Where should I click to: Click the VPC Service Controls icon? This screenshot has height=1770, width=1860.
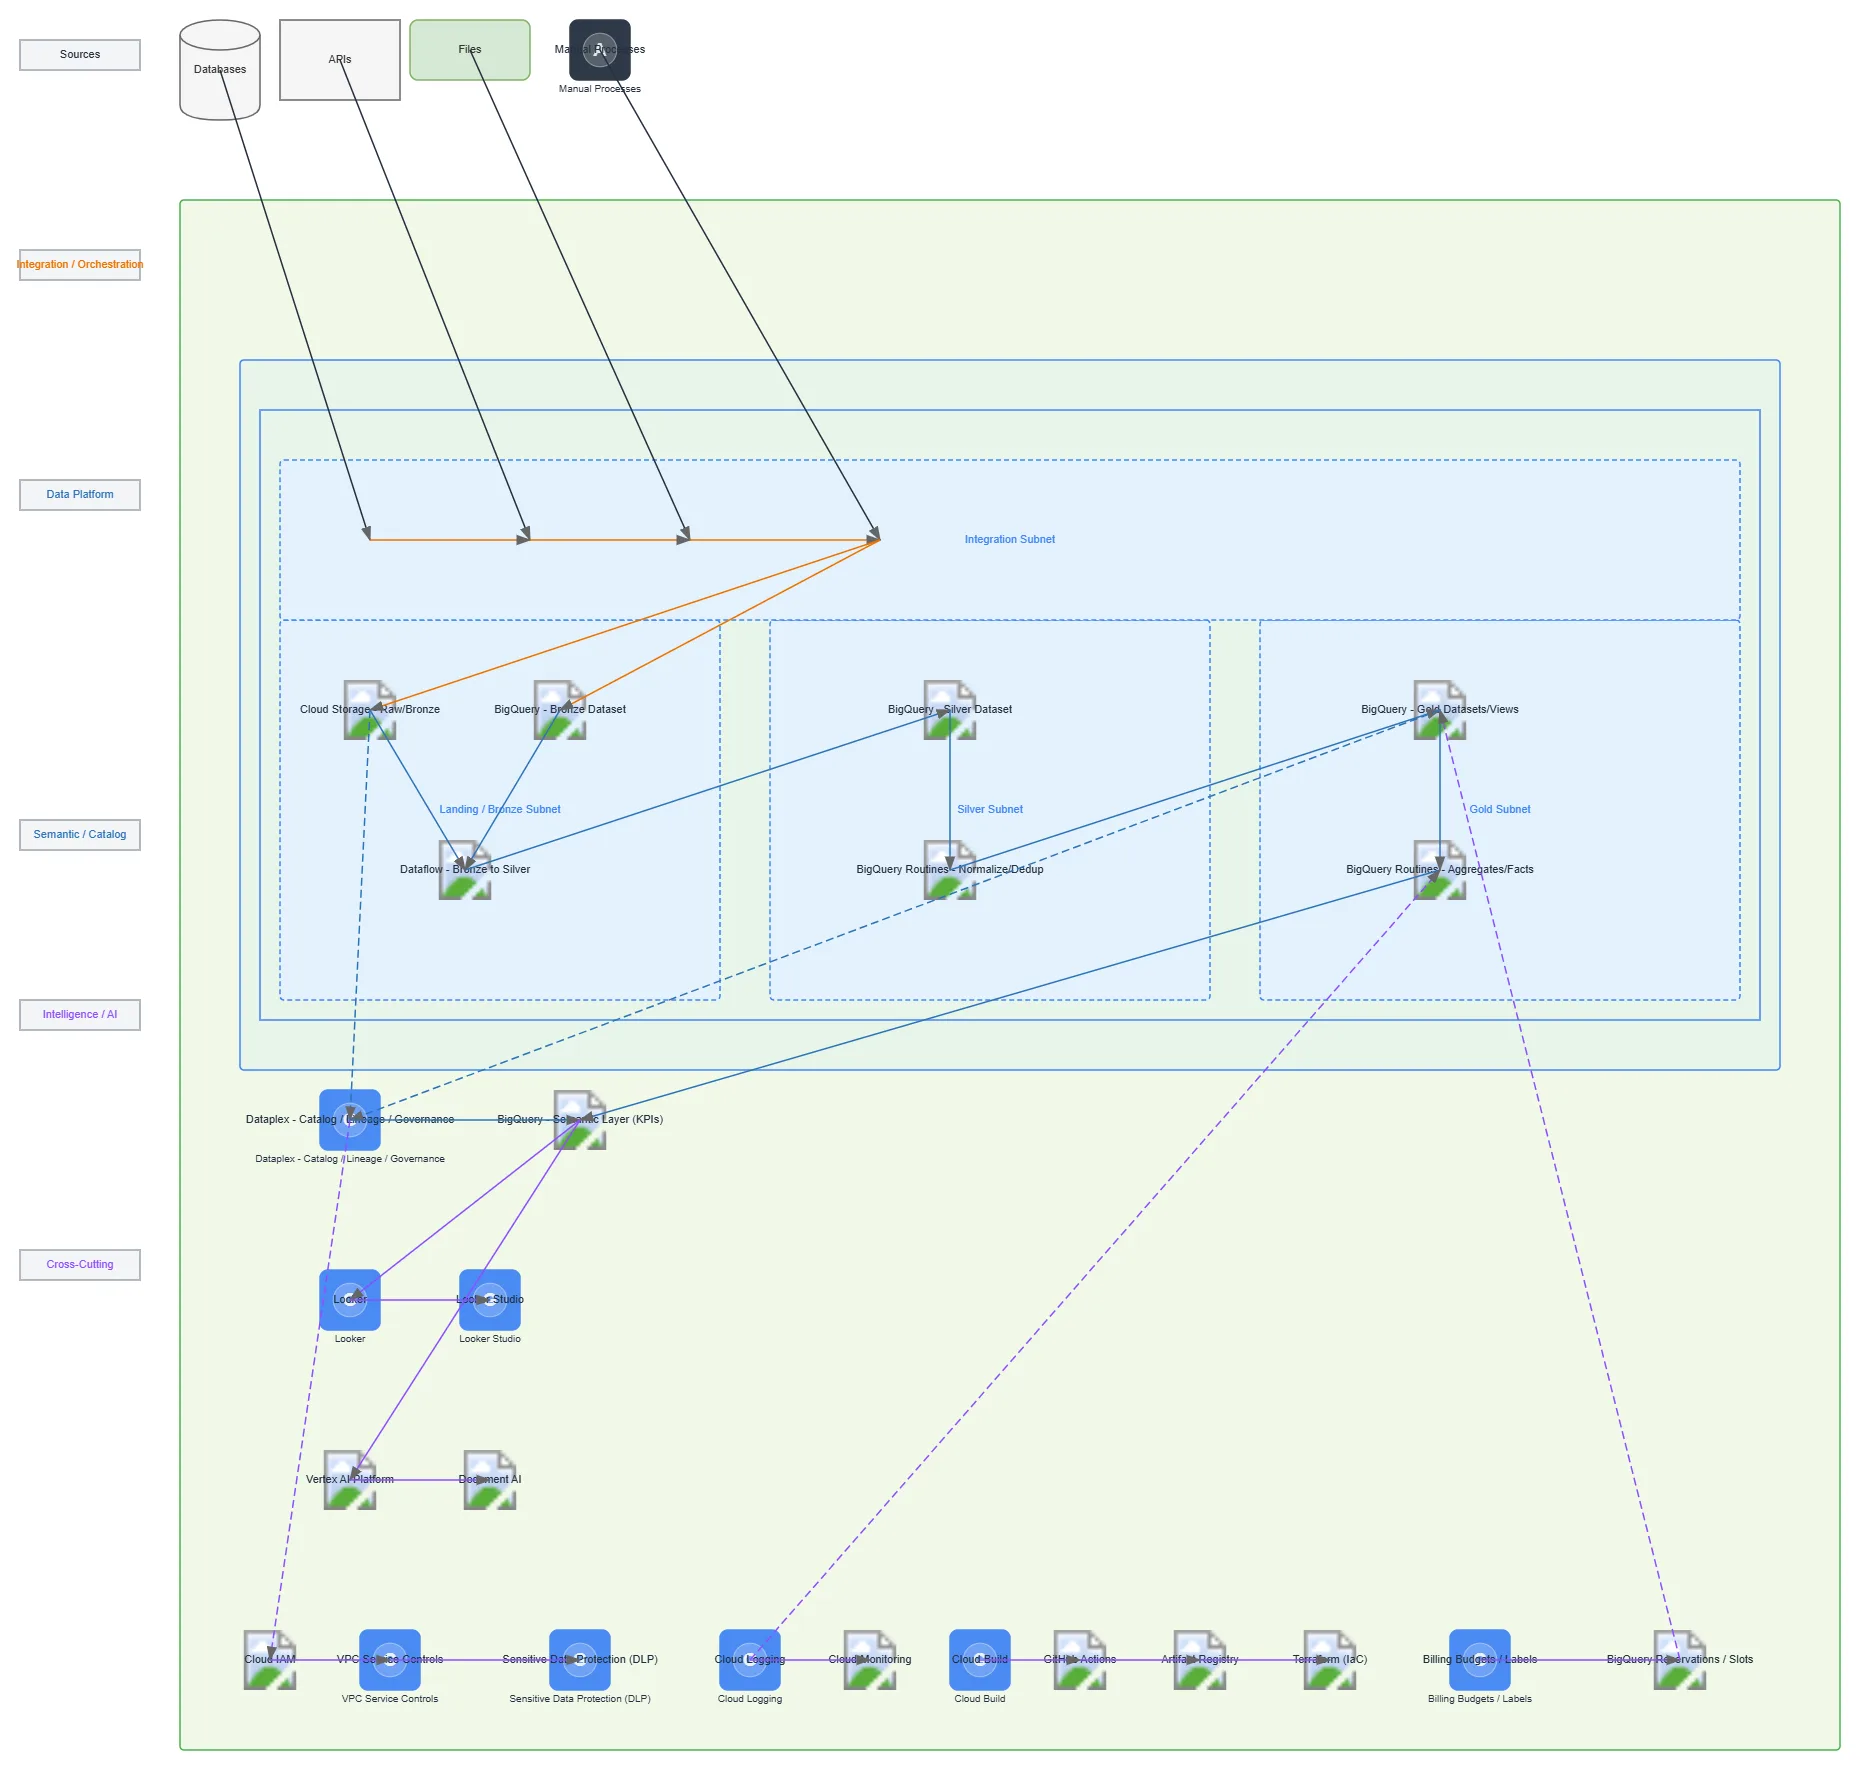pos(390,1660)
